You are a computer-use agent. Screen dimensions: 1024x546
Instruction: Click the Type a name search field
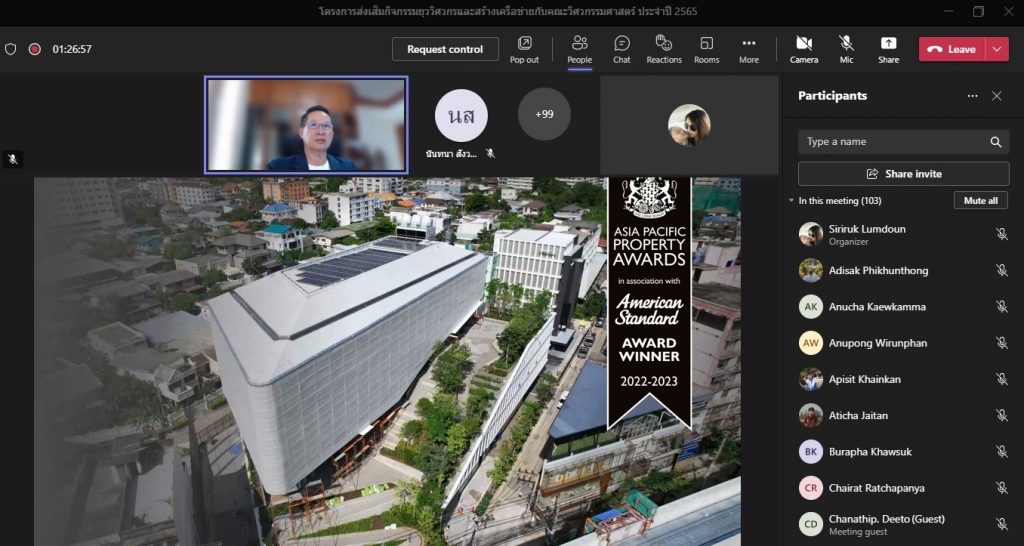(895, 142)
